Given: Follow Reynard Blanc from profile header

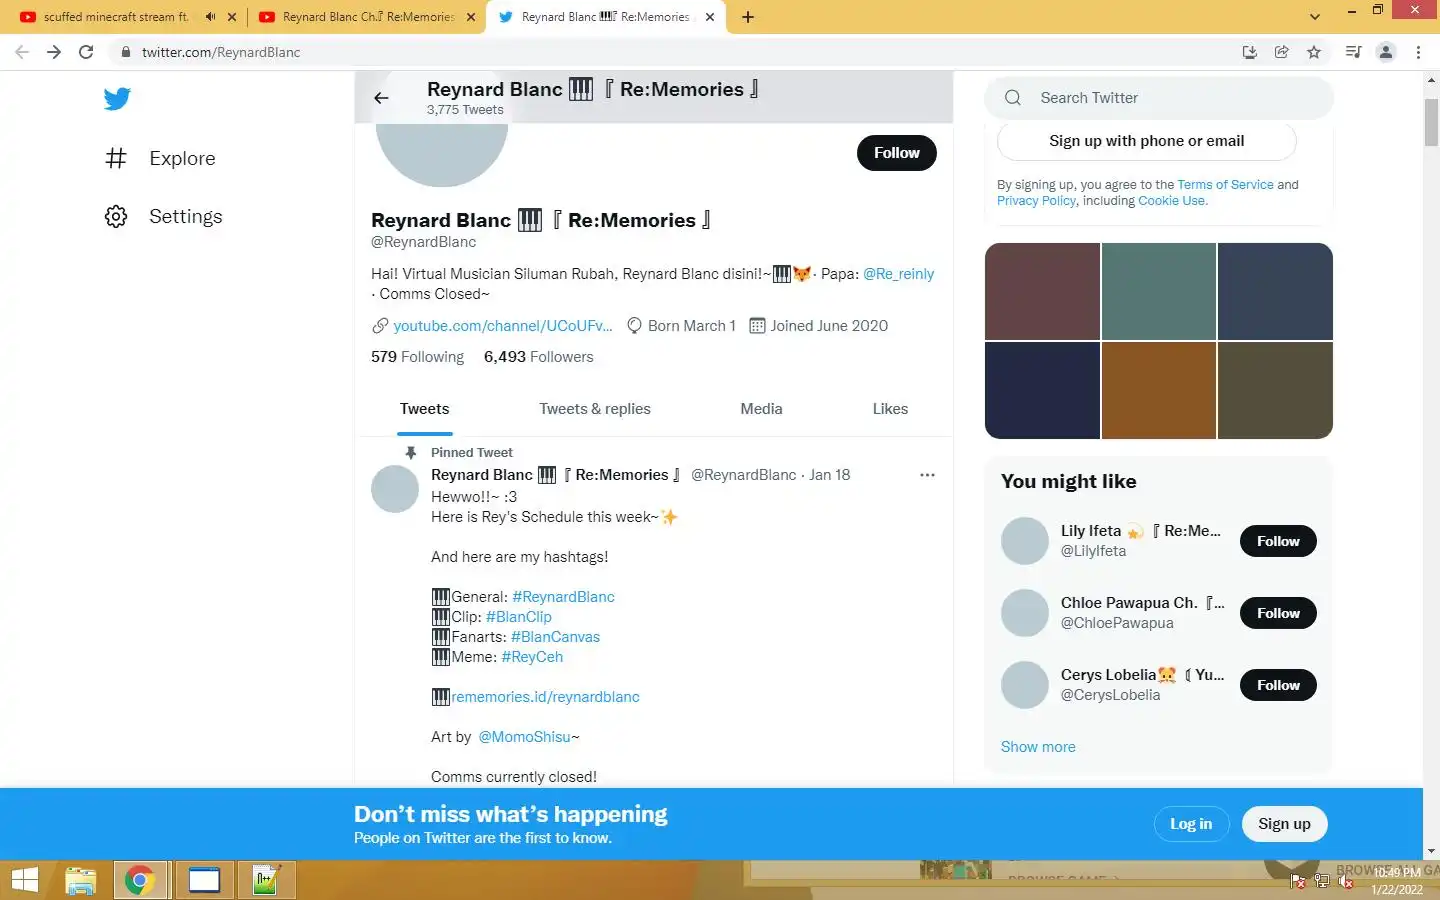Looking at the screenshot, I should [897, 153].
